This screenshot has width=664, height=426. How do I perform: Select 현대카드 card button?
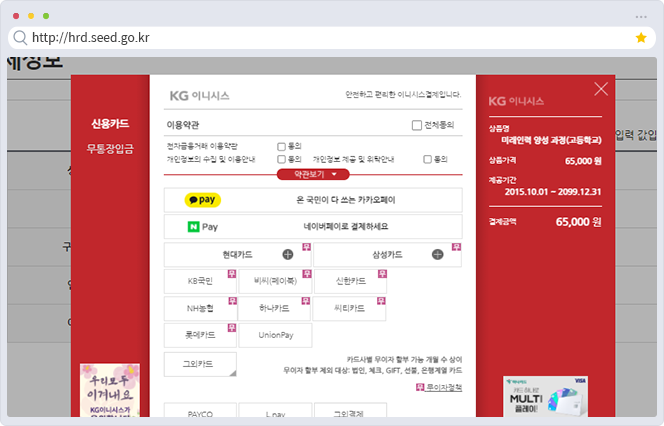point(238,254)
